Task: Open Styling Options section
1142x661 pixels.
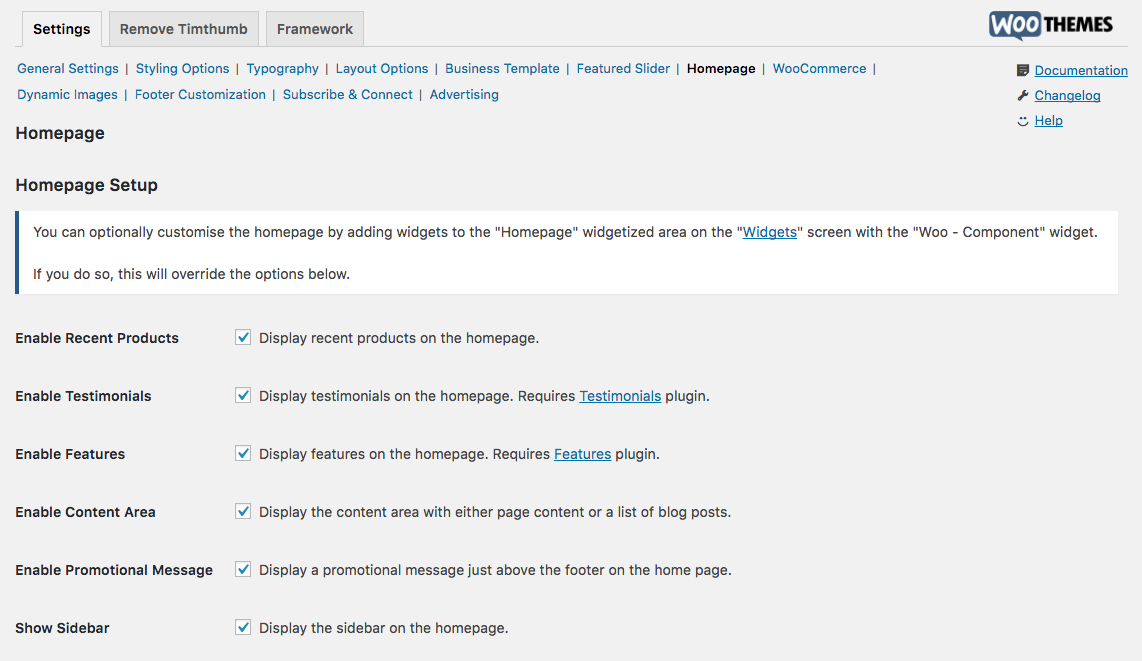Action: pos(182,68)
